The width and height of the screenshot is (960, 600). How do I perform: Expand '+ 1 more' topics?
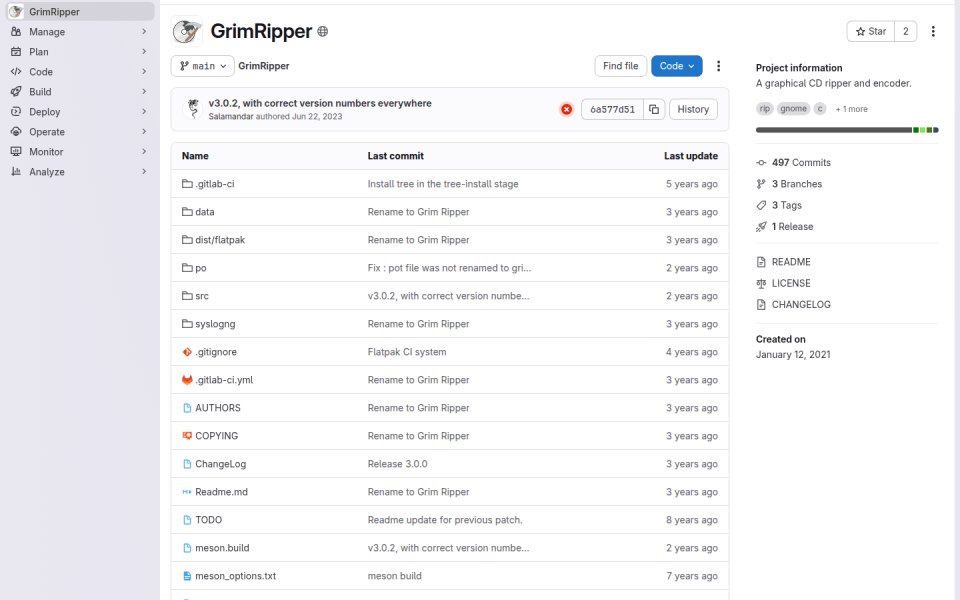coord(852,109)
